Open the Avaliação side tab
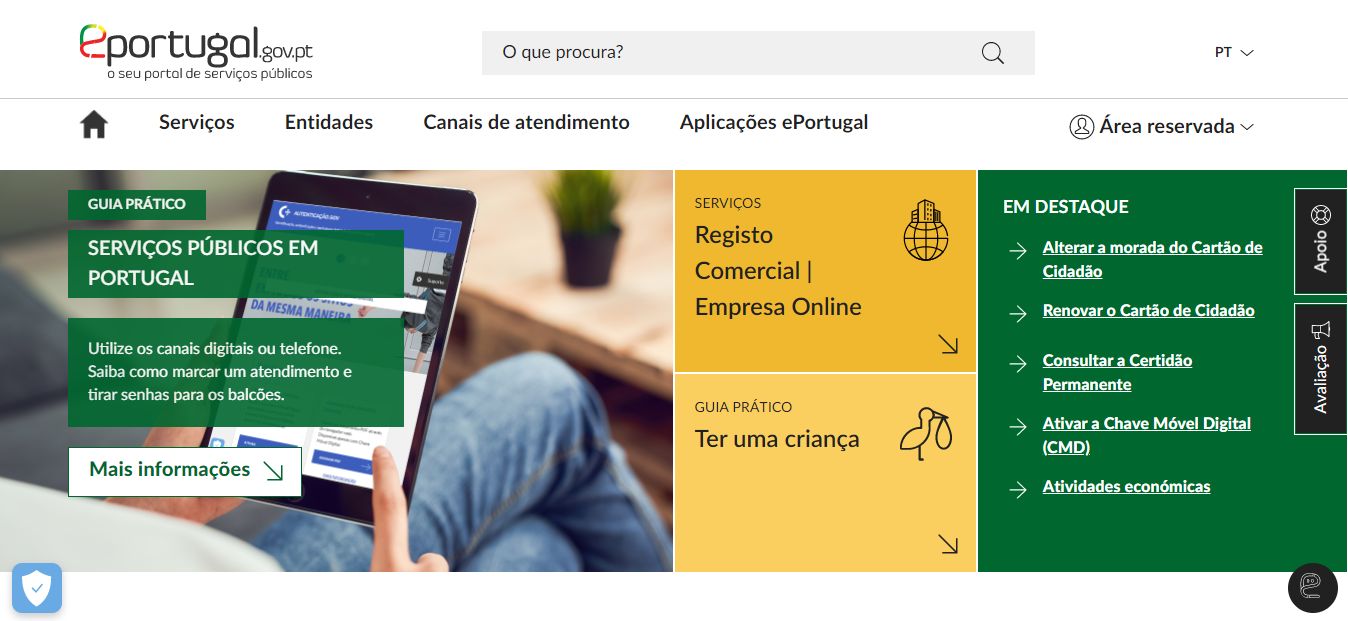This screenshot has width=1348, height=621. [x=1320, y=369]
